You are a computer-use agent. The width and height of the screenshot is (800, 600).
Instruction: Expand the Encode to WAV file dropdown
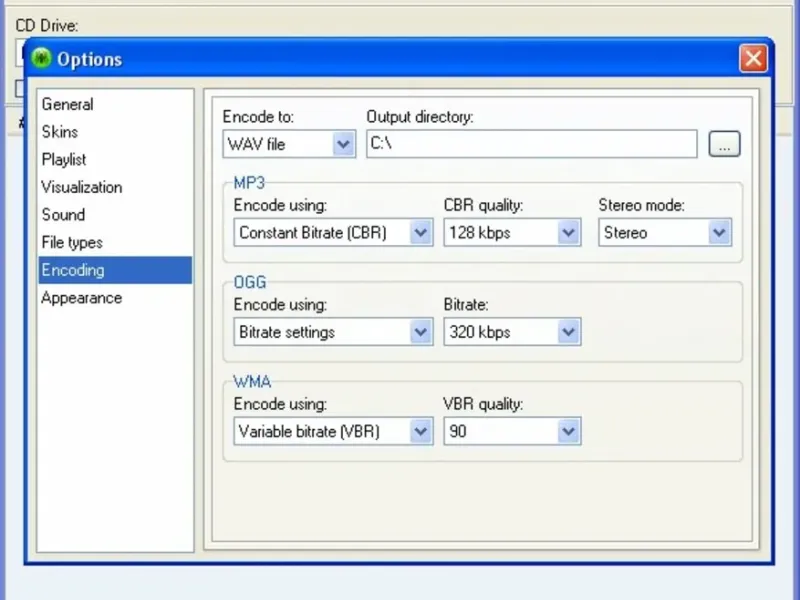[x=289, y=144]
